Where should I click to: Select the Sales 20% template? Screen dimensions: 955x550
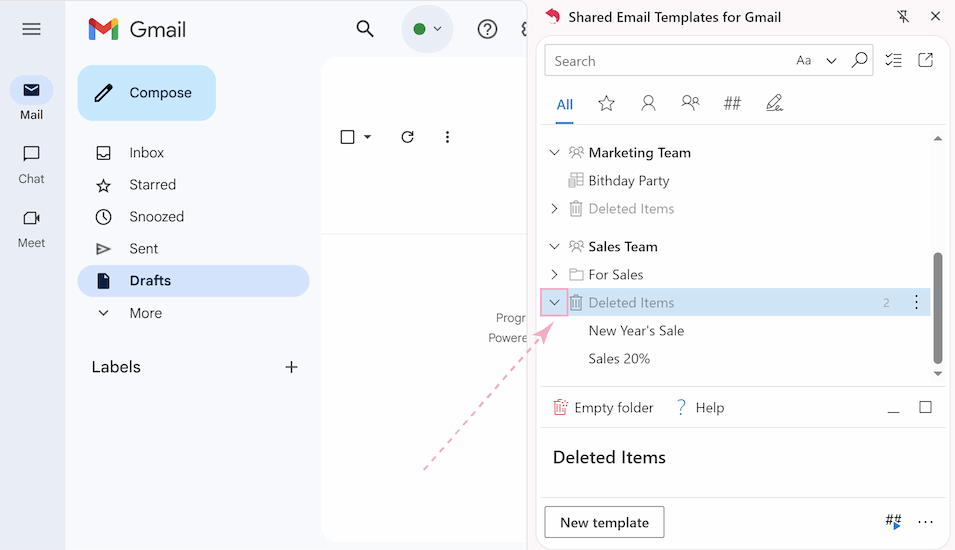pyautogui.click(x=736, y=359)
